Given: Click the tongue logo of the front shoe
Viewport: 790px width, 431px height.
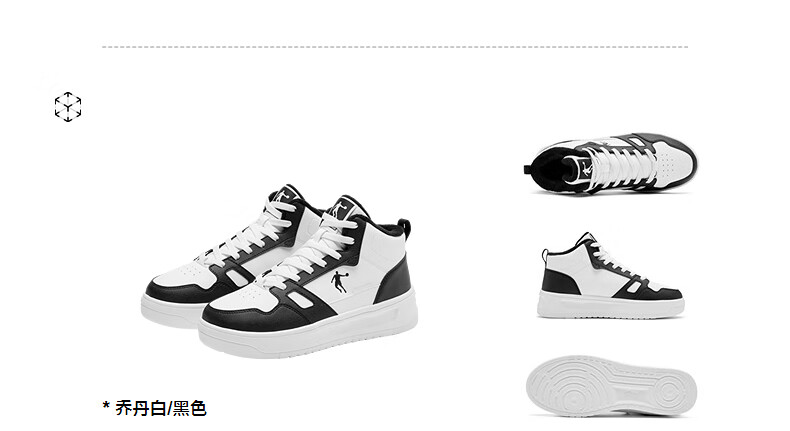Looking at the screenshot, I should [339, 209].
